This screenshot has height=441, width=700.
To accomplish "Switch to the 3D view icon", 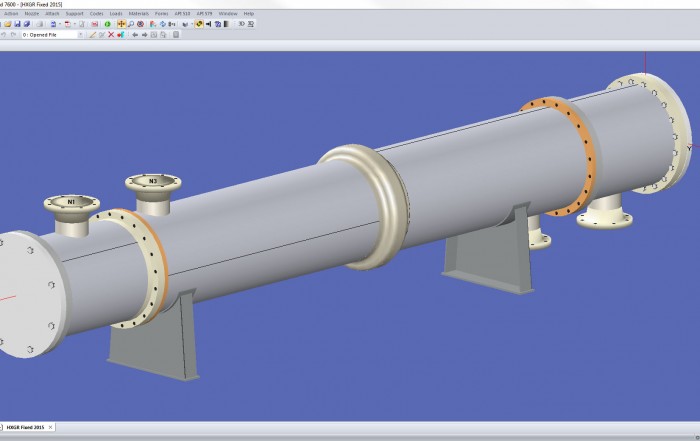I will point(242,24).
